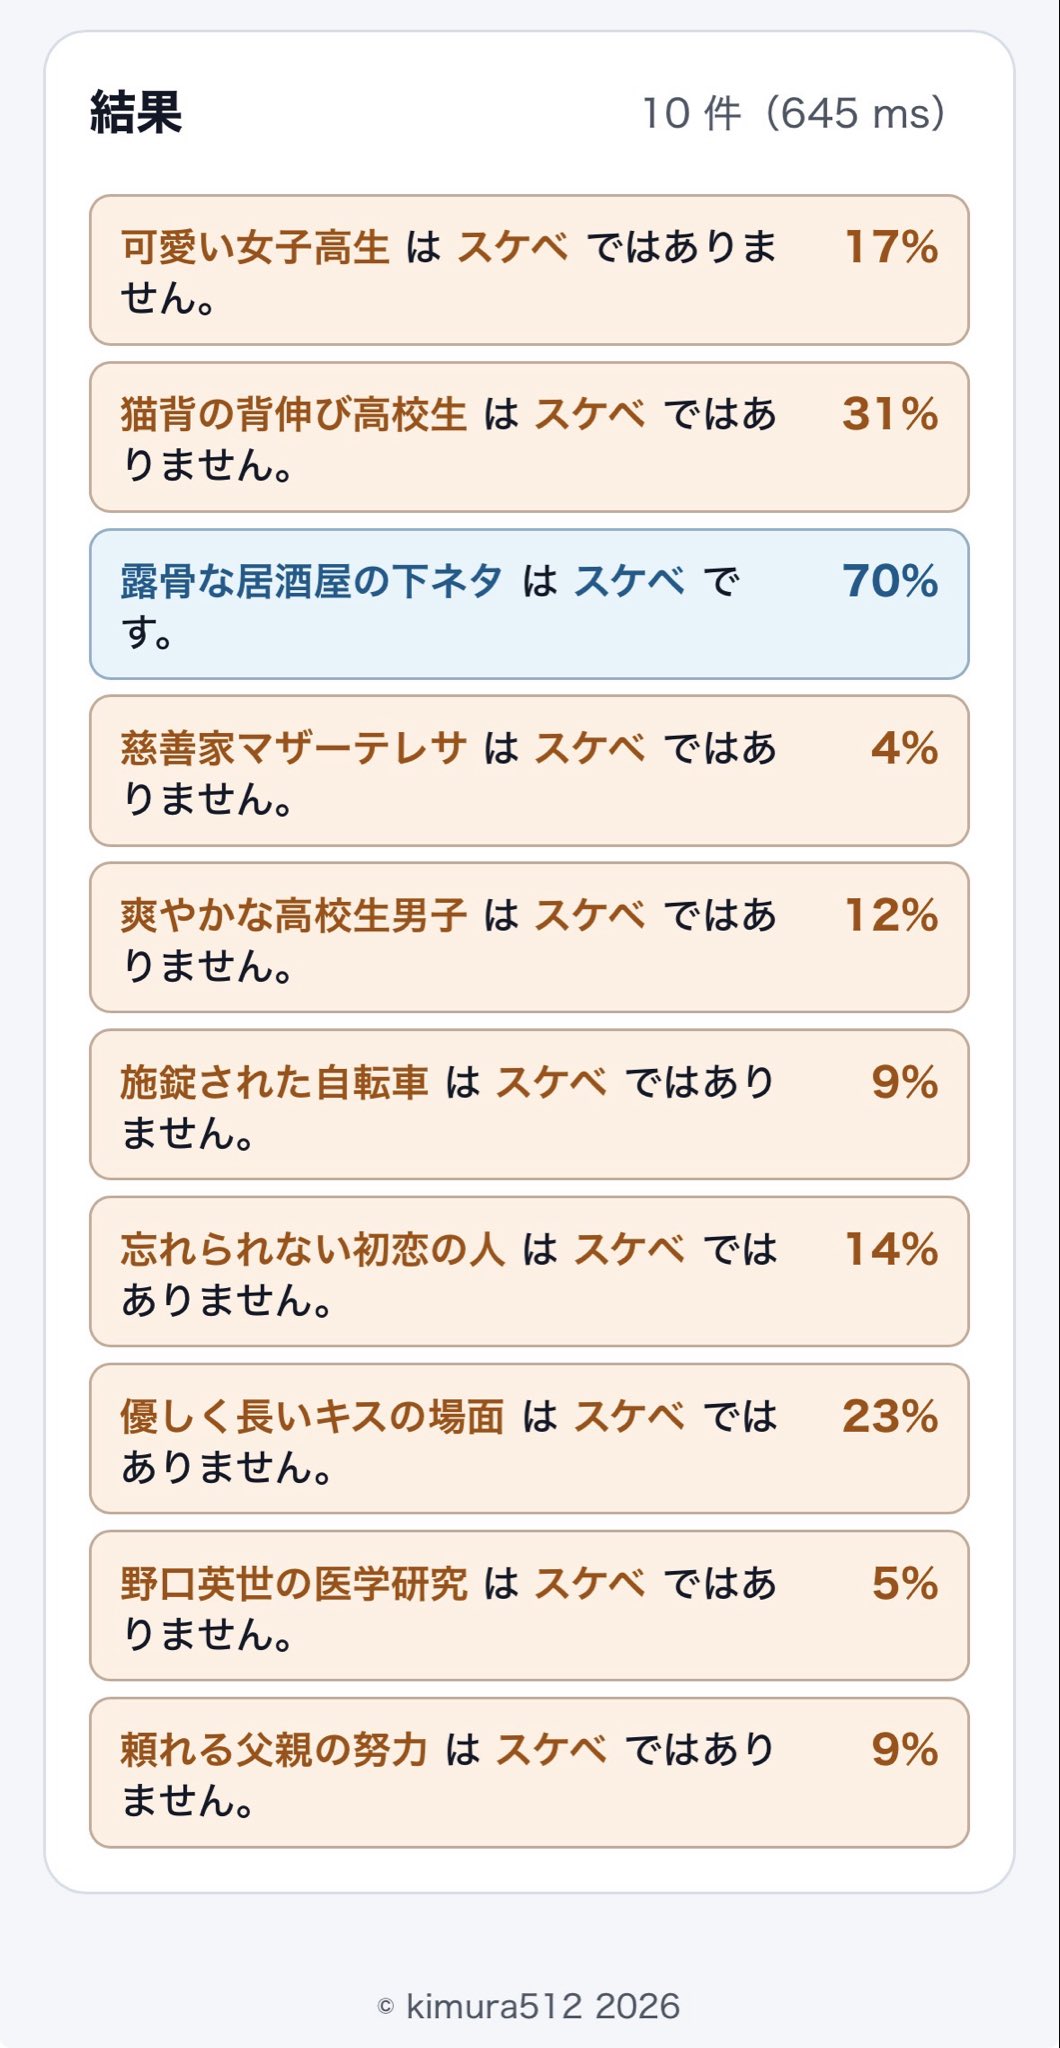
Task: Click the 17% score value
Action: [x=892, y=247]
